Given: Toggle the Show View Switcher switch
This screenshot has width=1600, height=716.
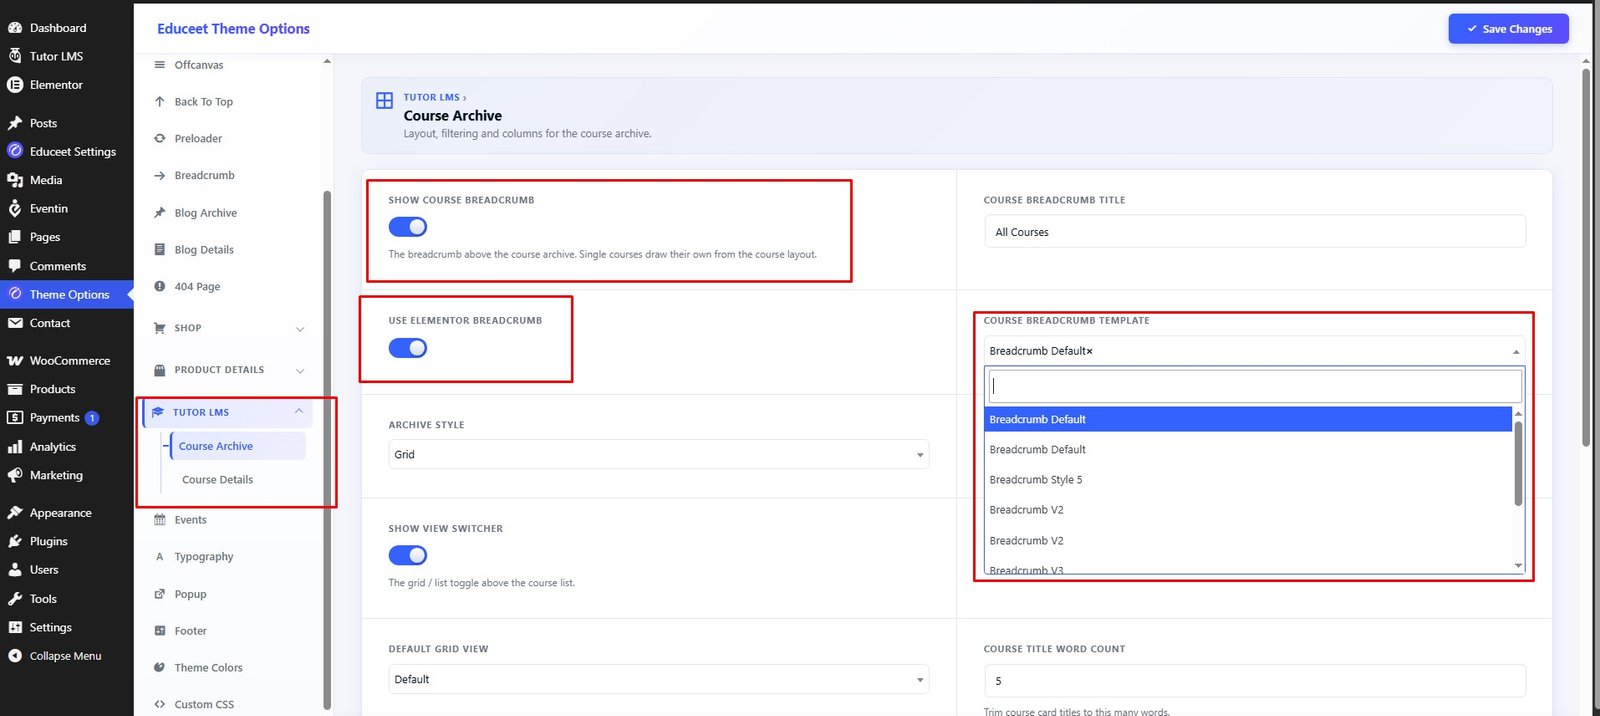Looking at the screenshot, I should (x=408, y=555).
